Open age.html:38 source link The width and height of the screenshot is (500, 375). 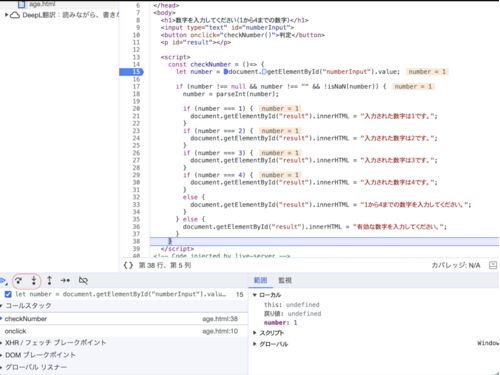[220, 319]
